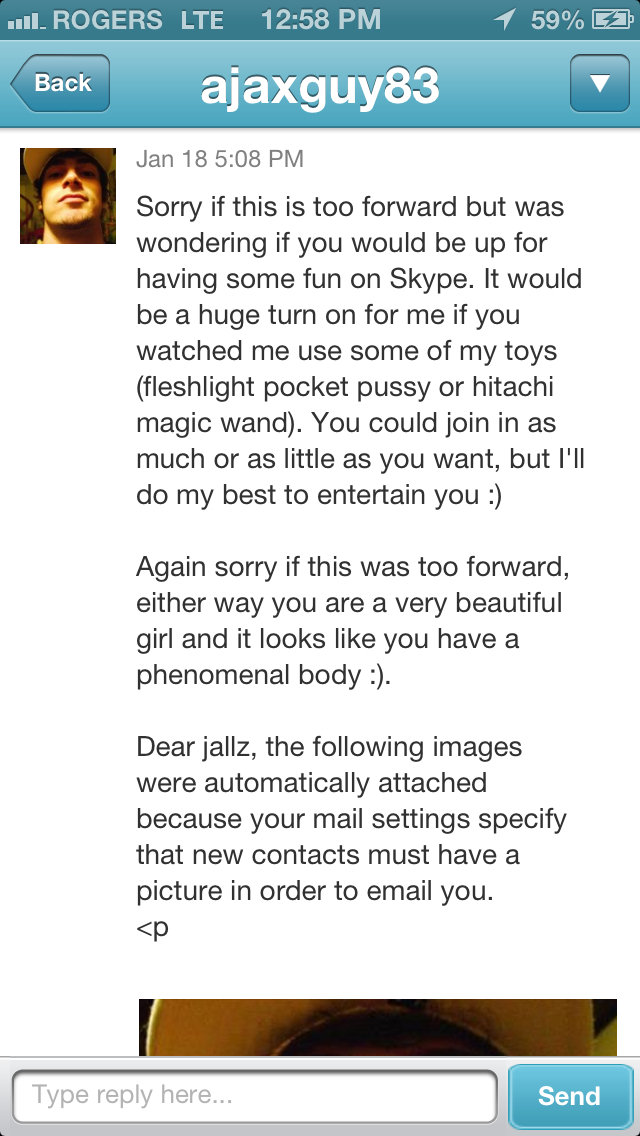Expand the conversation options disclosure triangle
Viewport: 640px width, 1136px height.
[x=600, y=84]
